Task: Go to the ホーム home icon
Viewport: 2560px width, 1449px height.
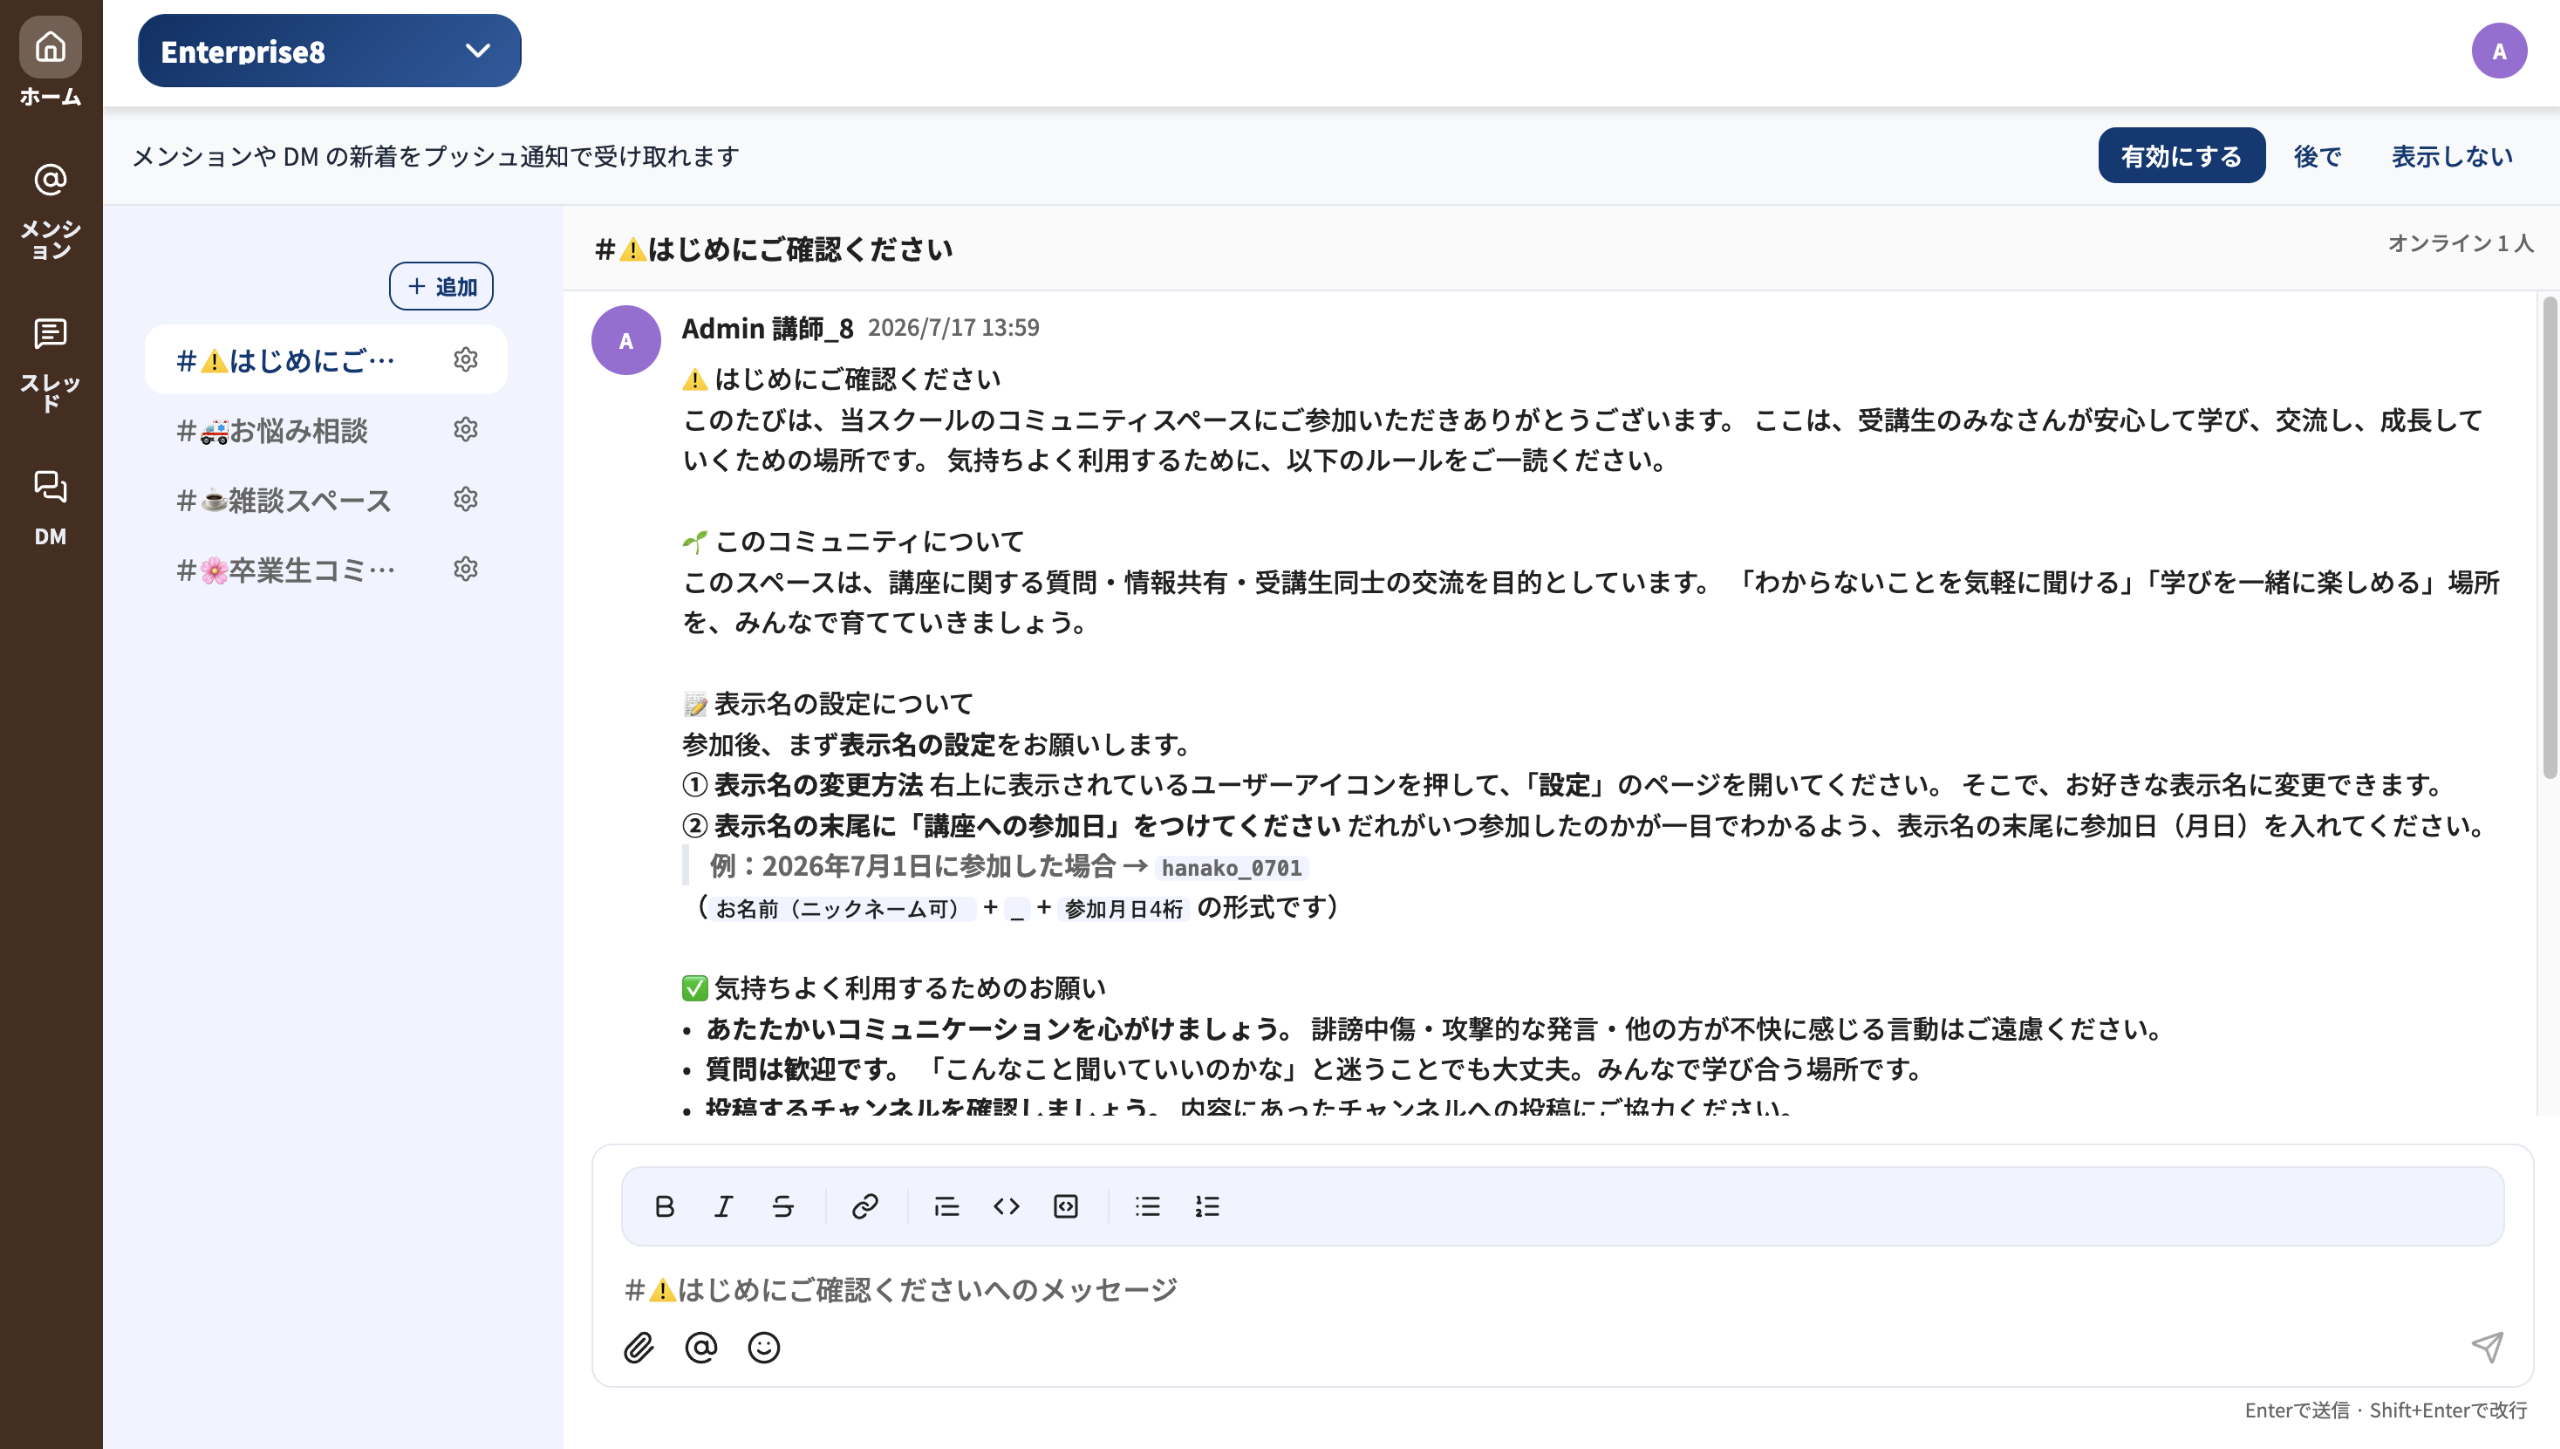Action: click(x=50, y=62)
